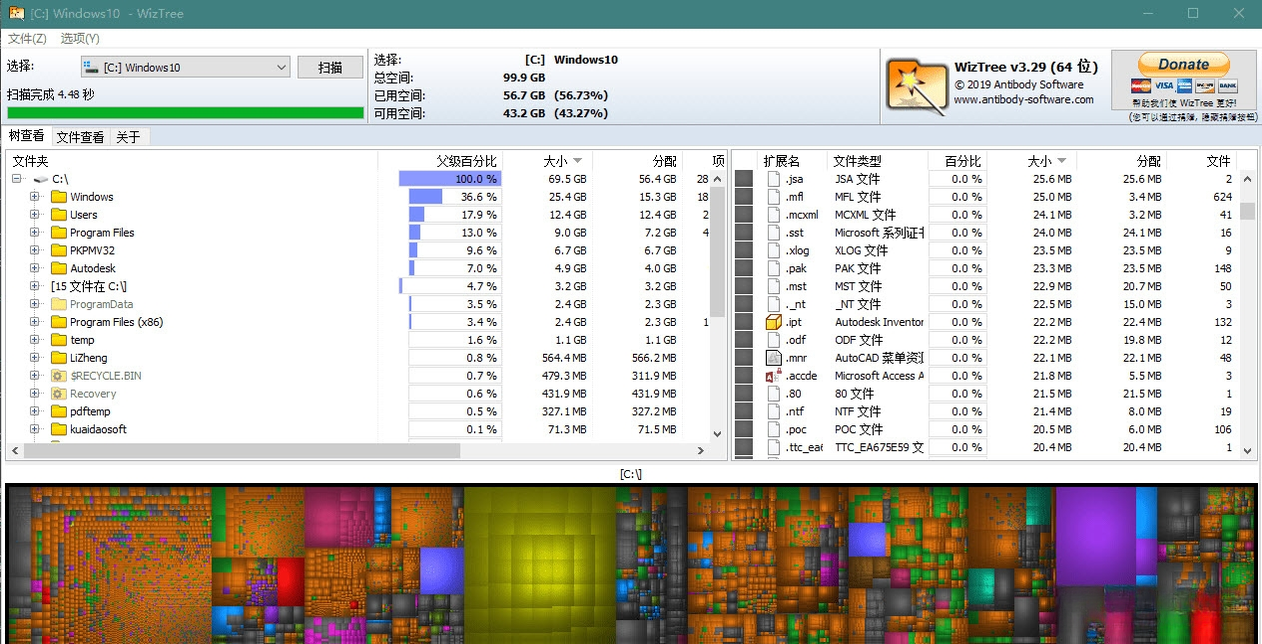The image size is (1262, 644).
Task: Sort file types by 扩展名 header
Action: (x=793, y=161)
